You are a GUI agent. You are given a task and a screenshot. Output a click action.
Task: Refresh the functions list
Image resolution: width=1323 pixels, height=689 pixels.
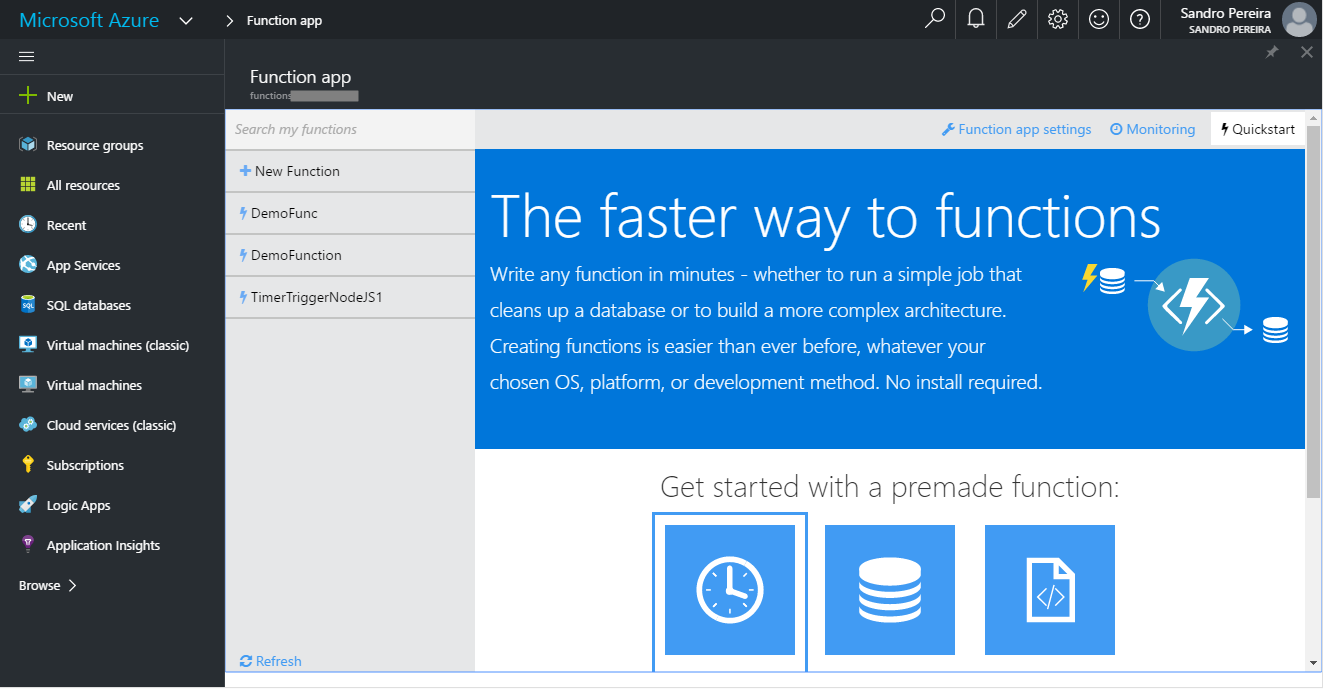(271, 661)
